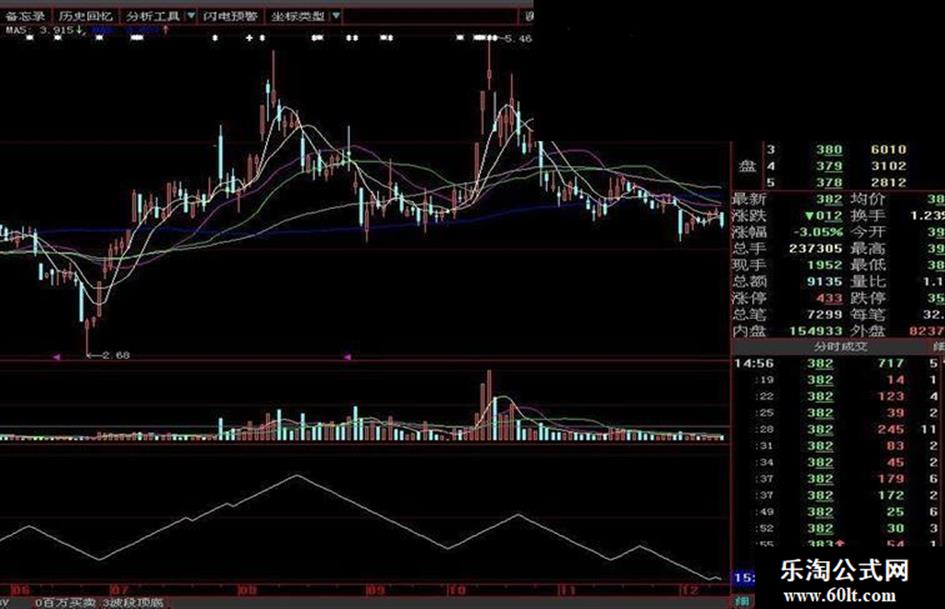Viewport: 945px width, 609px height.
Task: Click the 10 month marker on timeline
Action: [456, 590]
